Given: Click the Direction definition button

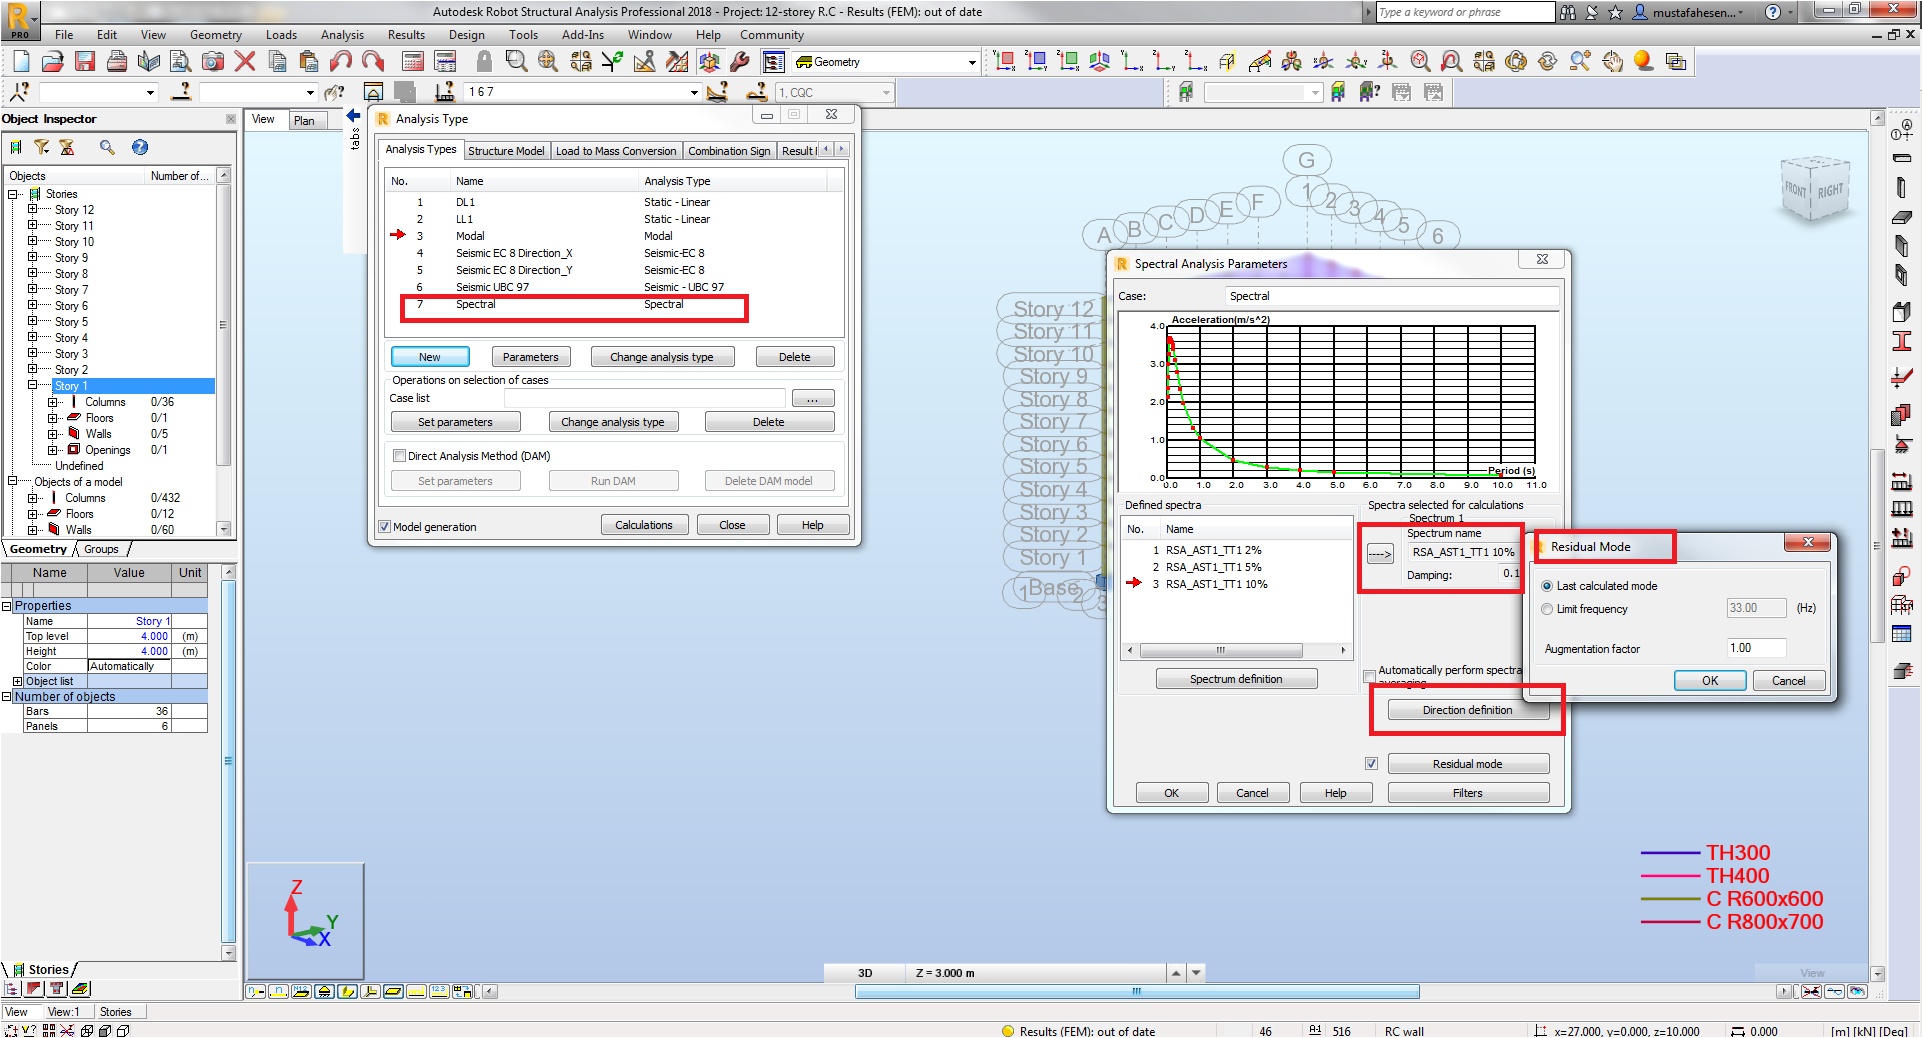Looking at the screenshot, I should point(1468,710).
